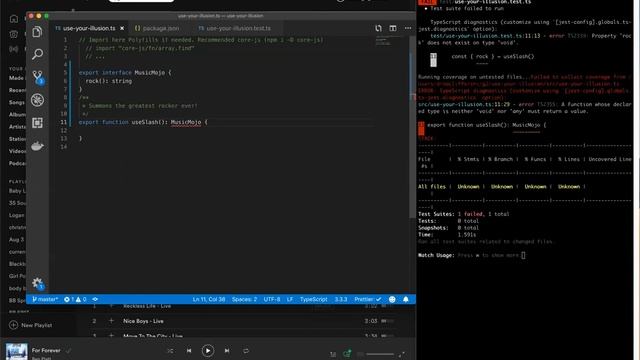The width and height of the screenshot is (640, 360).
Task: Change language mode from TypeScript
Action: [x=313, y=299]
